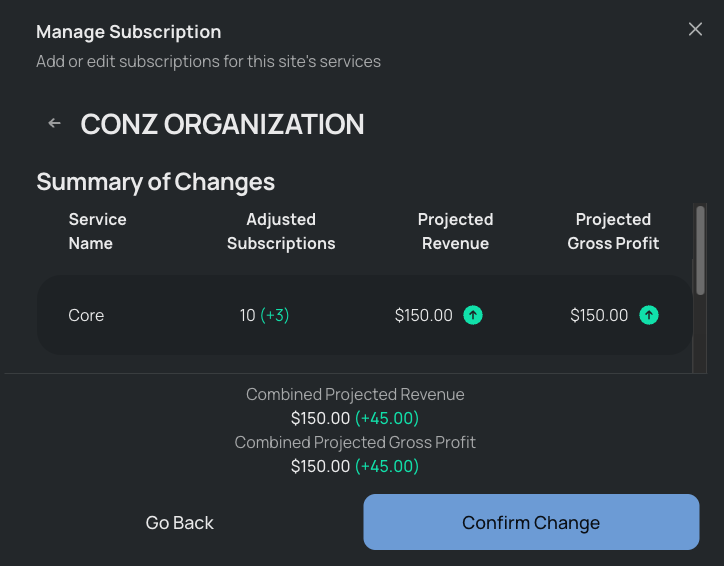Image resolution: width=724 pixels, height=566 pixels.
Task: Go back to previous step
Action: [180, 523]
